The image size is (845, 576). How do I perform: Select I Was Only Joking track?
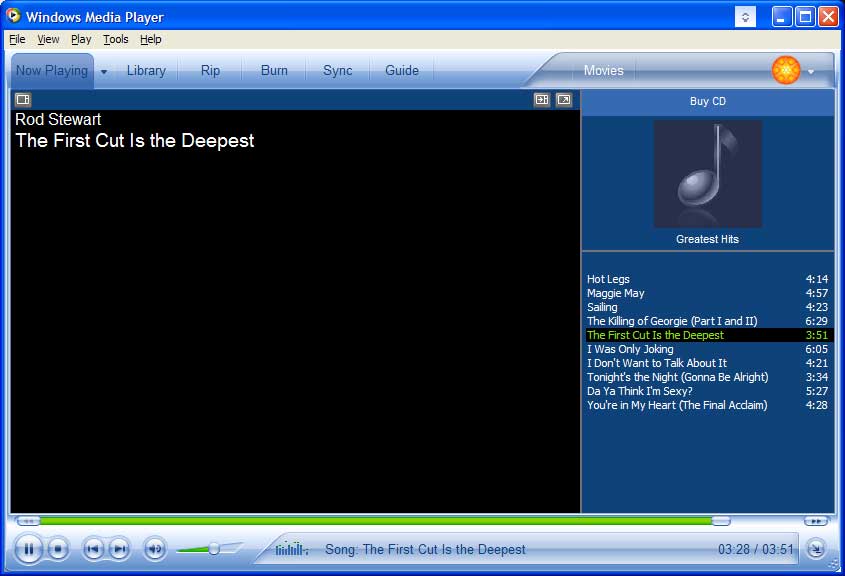708,349
